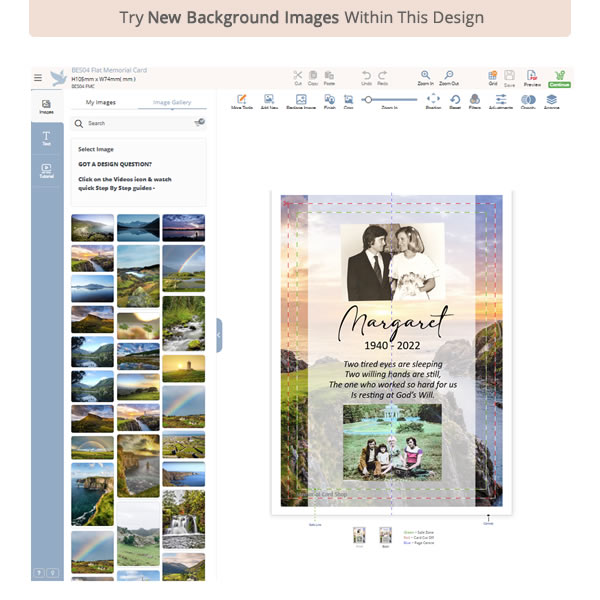Click the Reset rotation icon
Screen dimensions: 600x600
click(455, 100)
